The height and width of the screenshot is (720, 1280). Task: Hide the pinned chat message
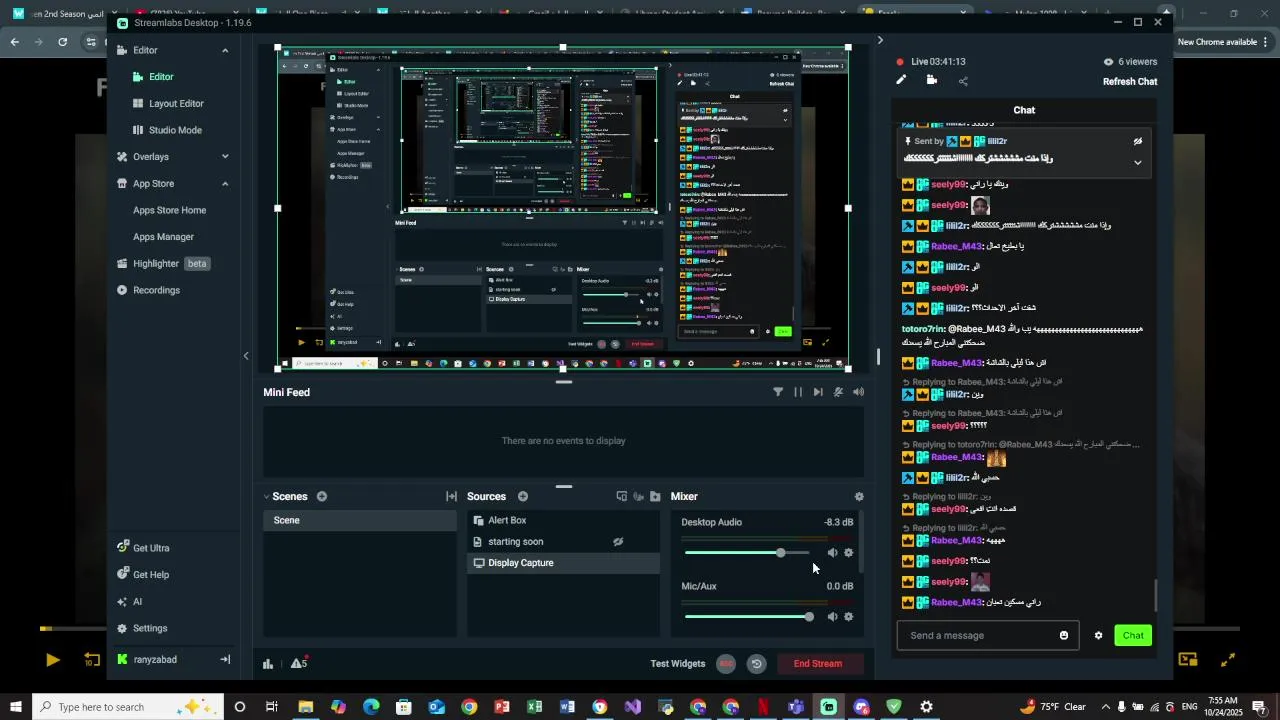(x=1138, y=142)
